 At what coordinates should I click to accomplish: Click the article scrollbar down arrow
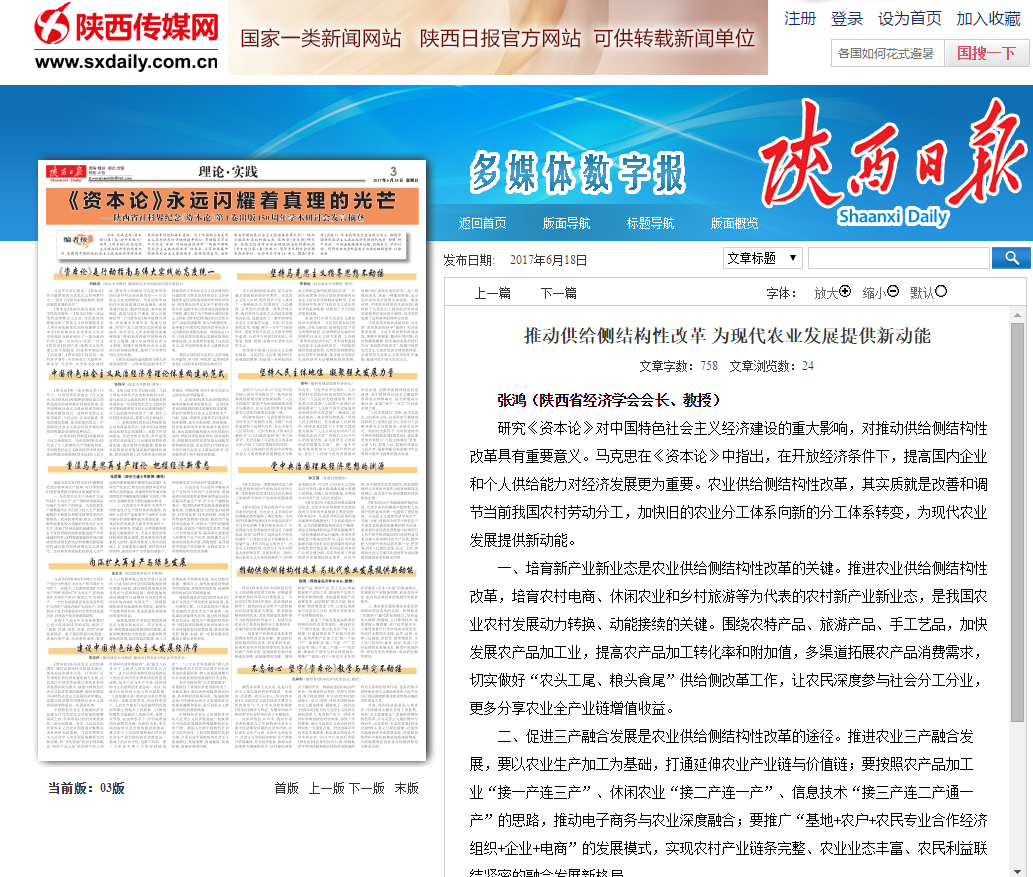click(x=1017, y=868)
